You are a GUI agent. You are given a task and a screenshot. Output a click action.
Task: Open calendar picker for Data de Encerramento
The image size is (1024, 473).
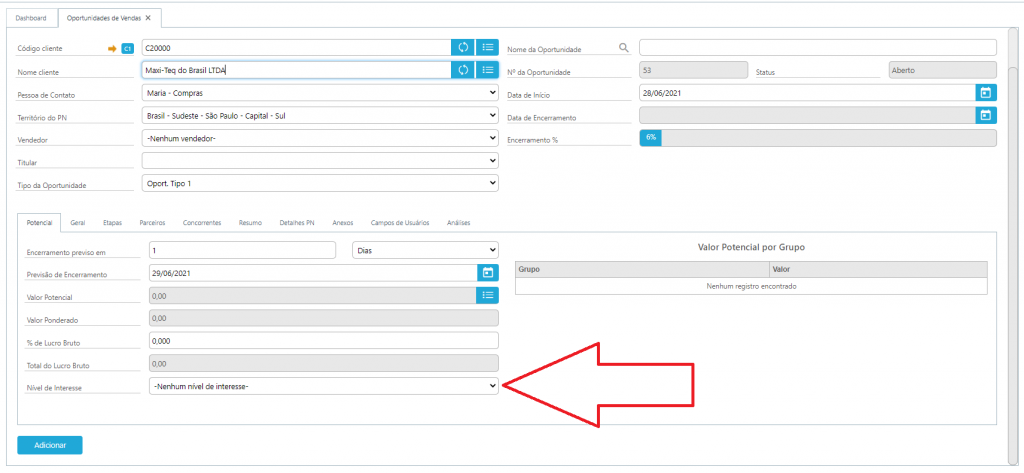click(x=985, y=115)
